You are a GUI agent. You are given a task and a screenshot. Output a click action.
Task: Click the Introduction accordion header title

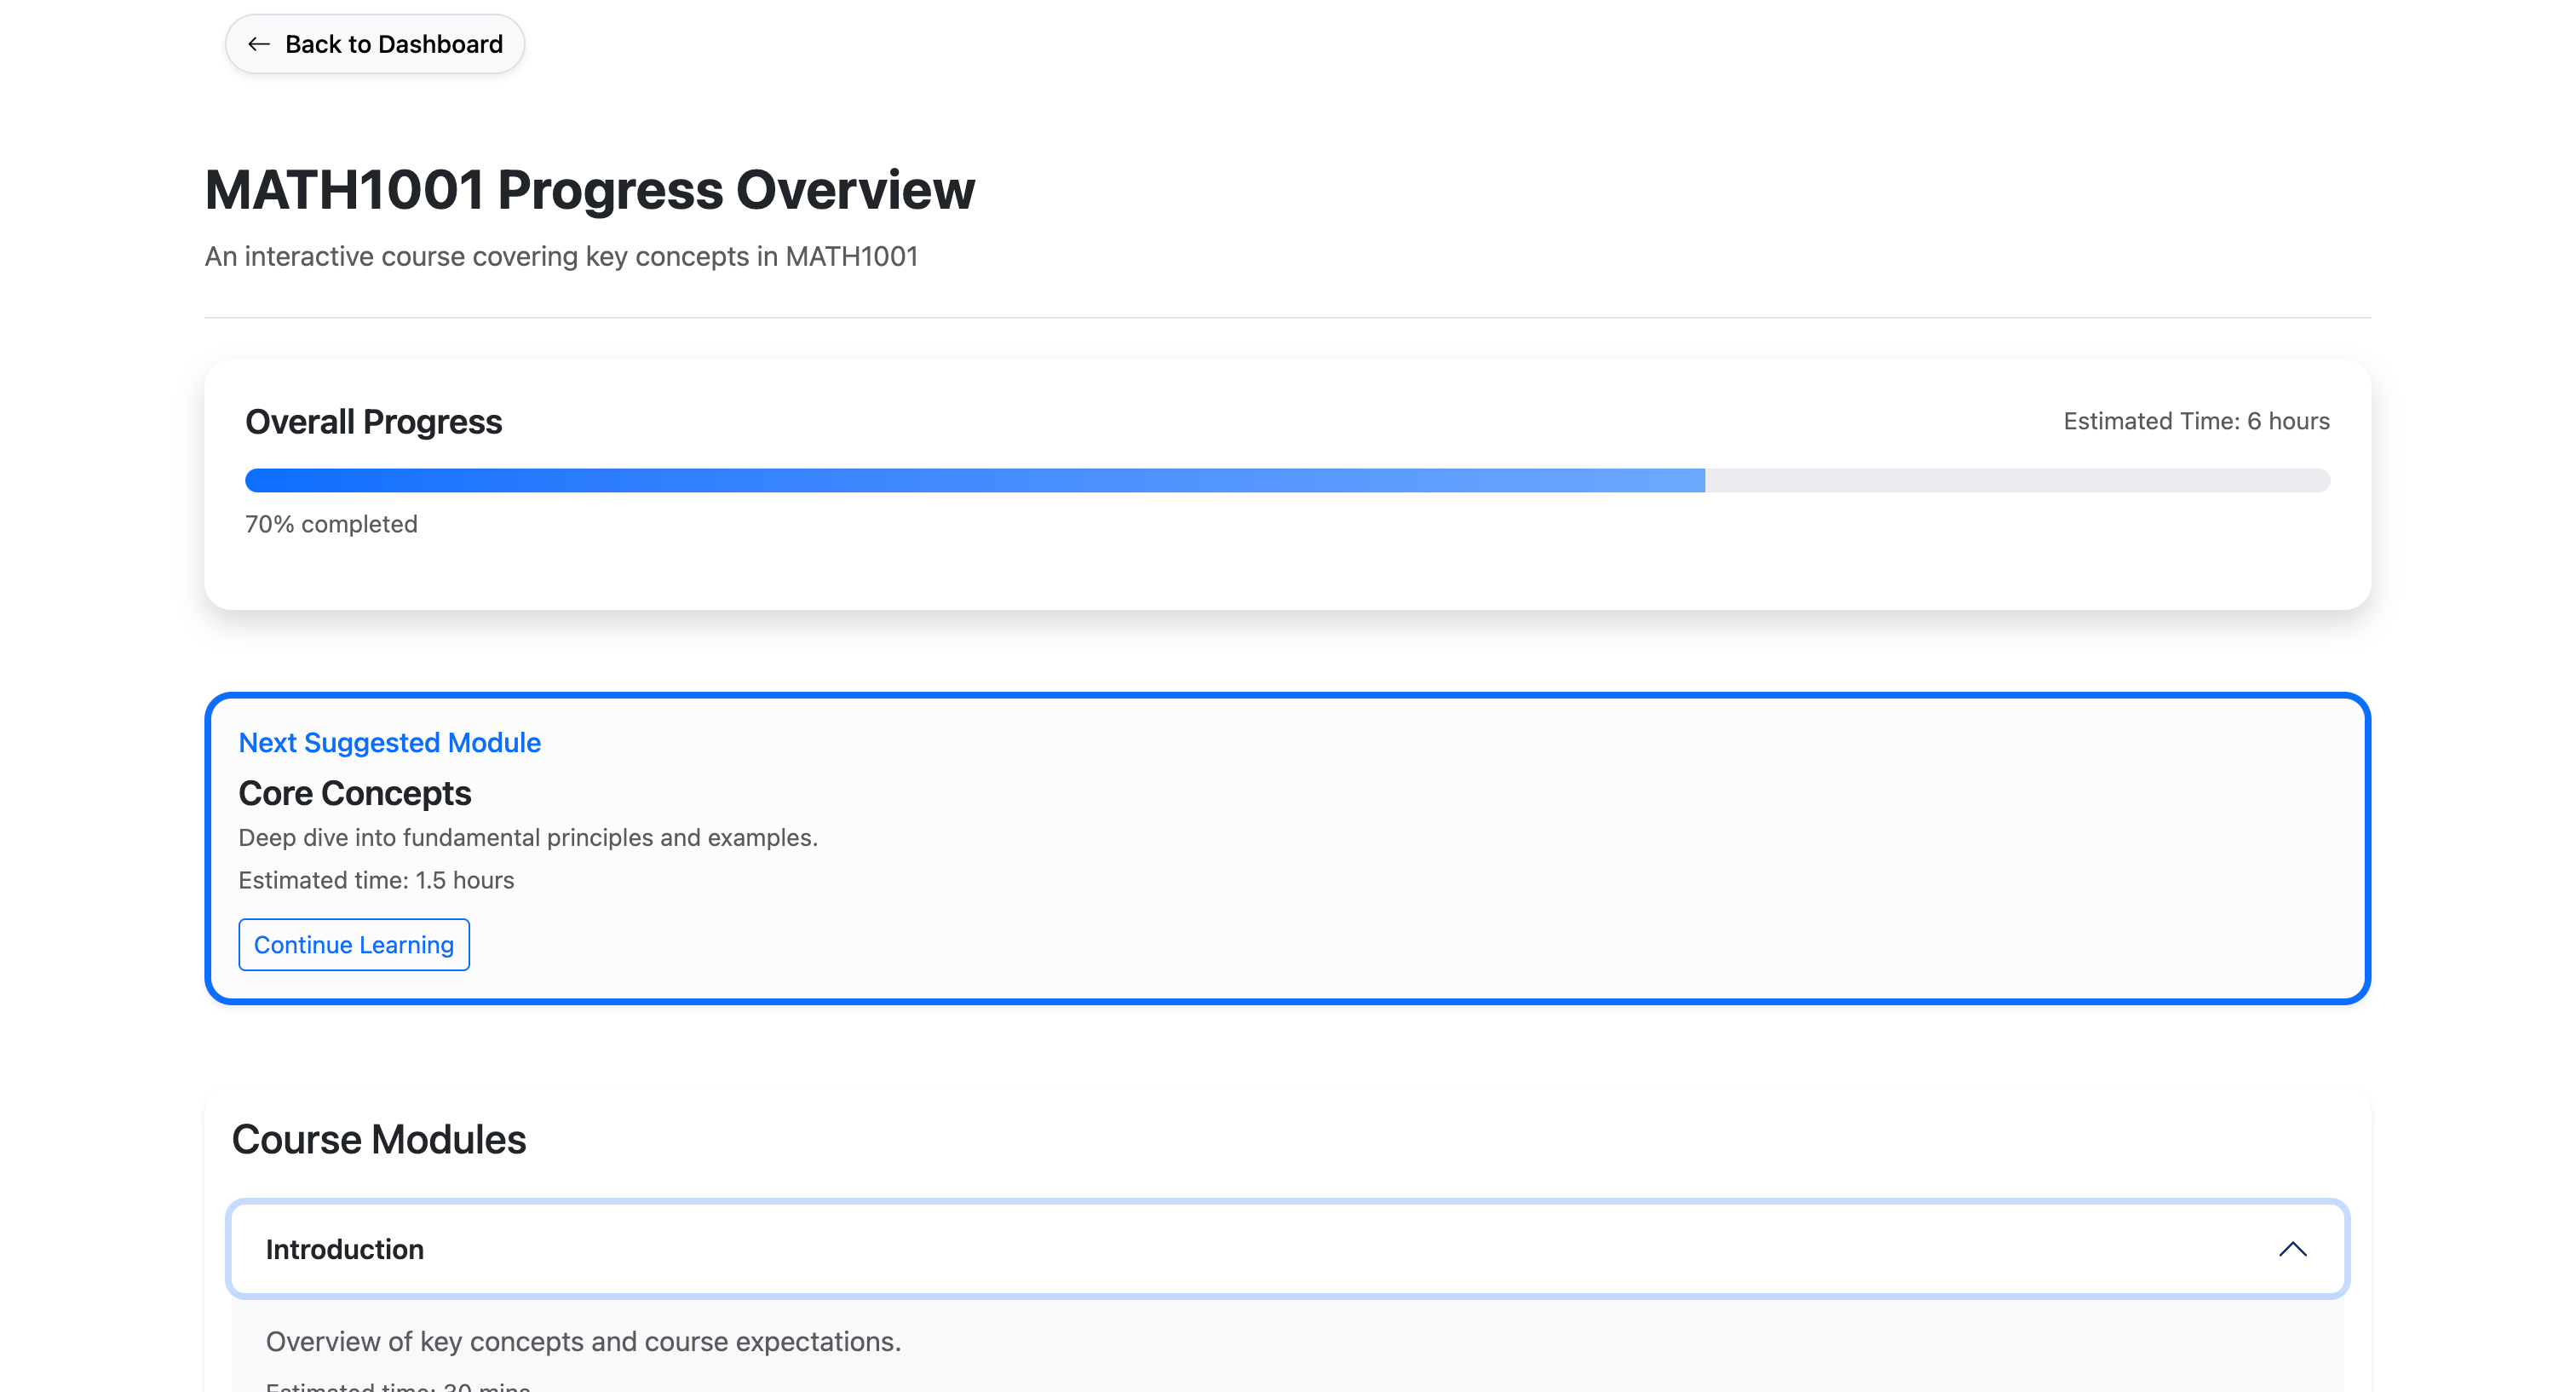[x=345, y=1249]
